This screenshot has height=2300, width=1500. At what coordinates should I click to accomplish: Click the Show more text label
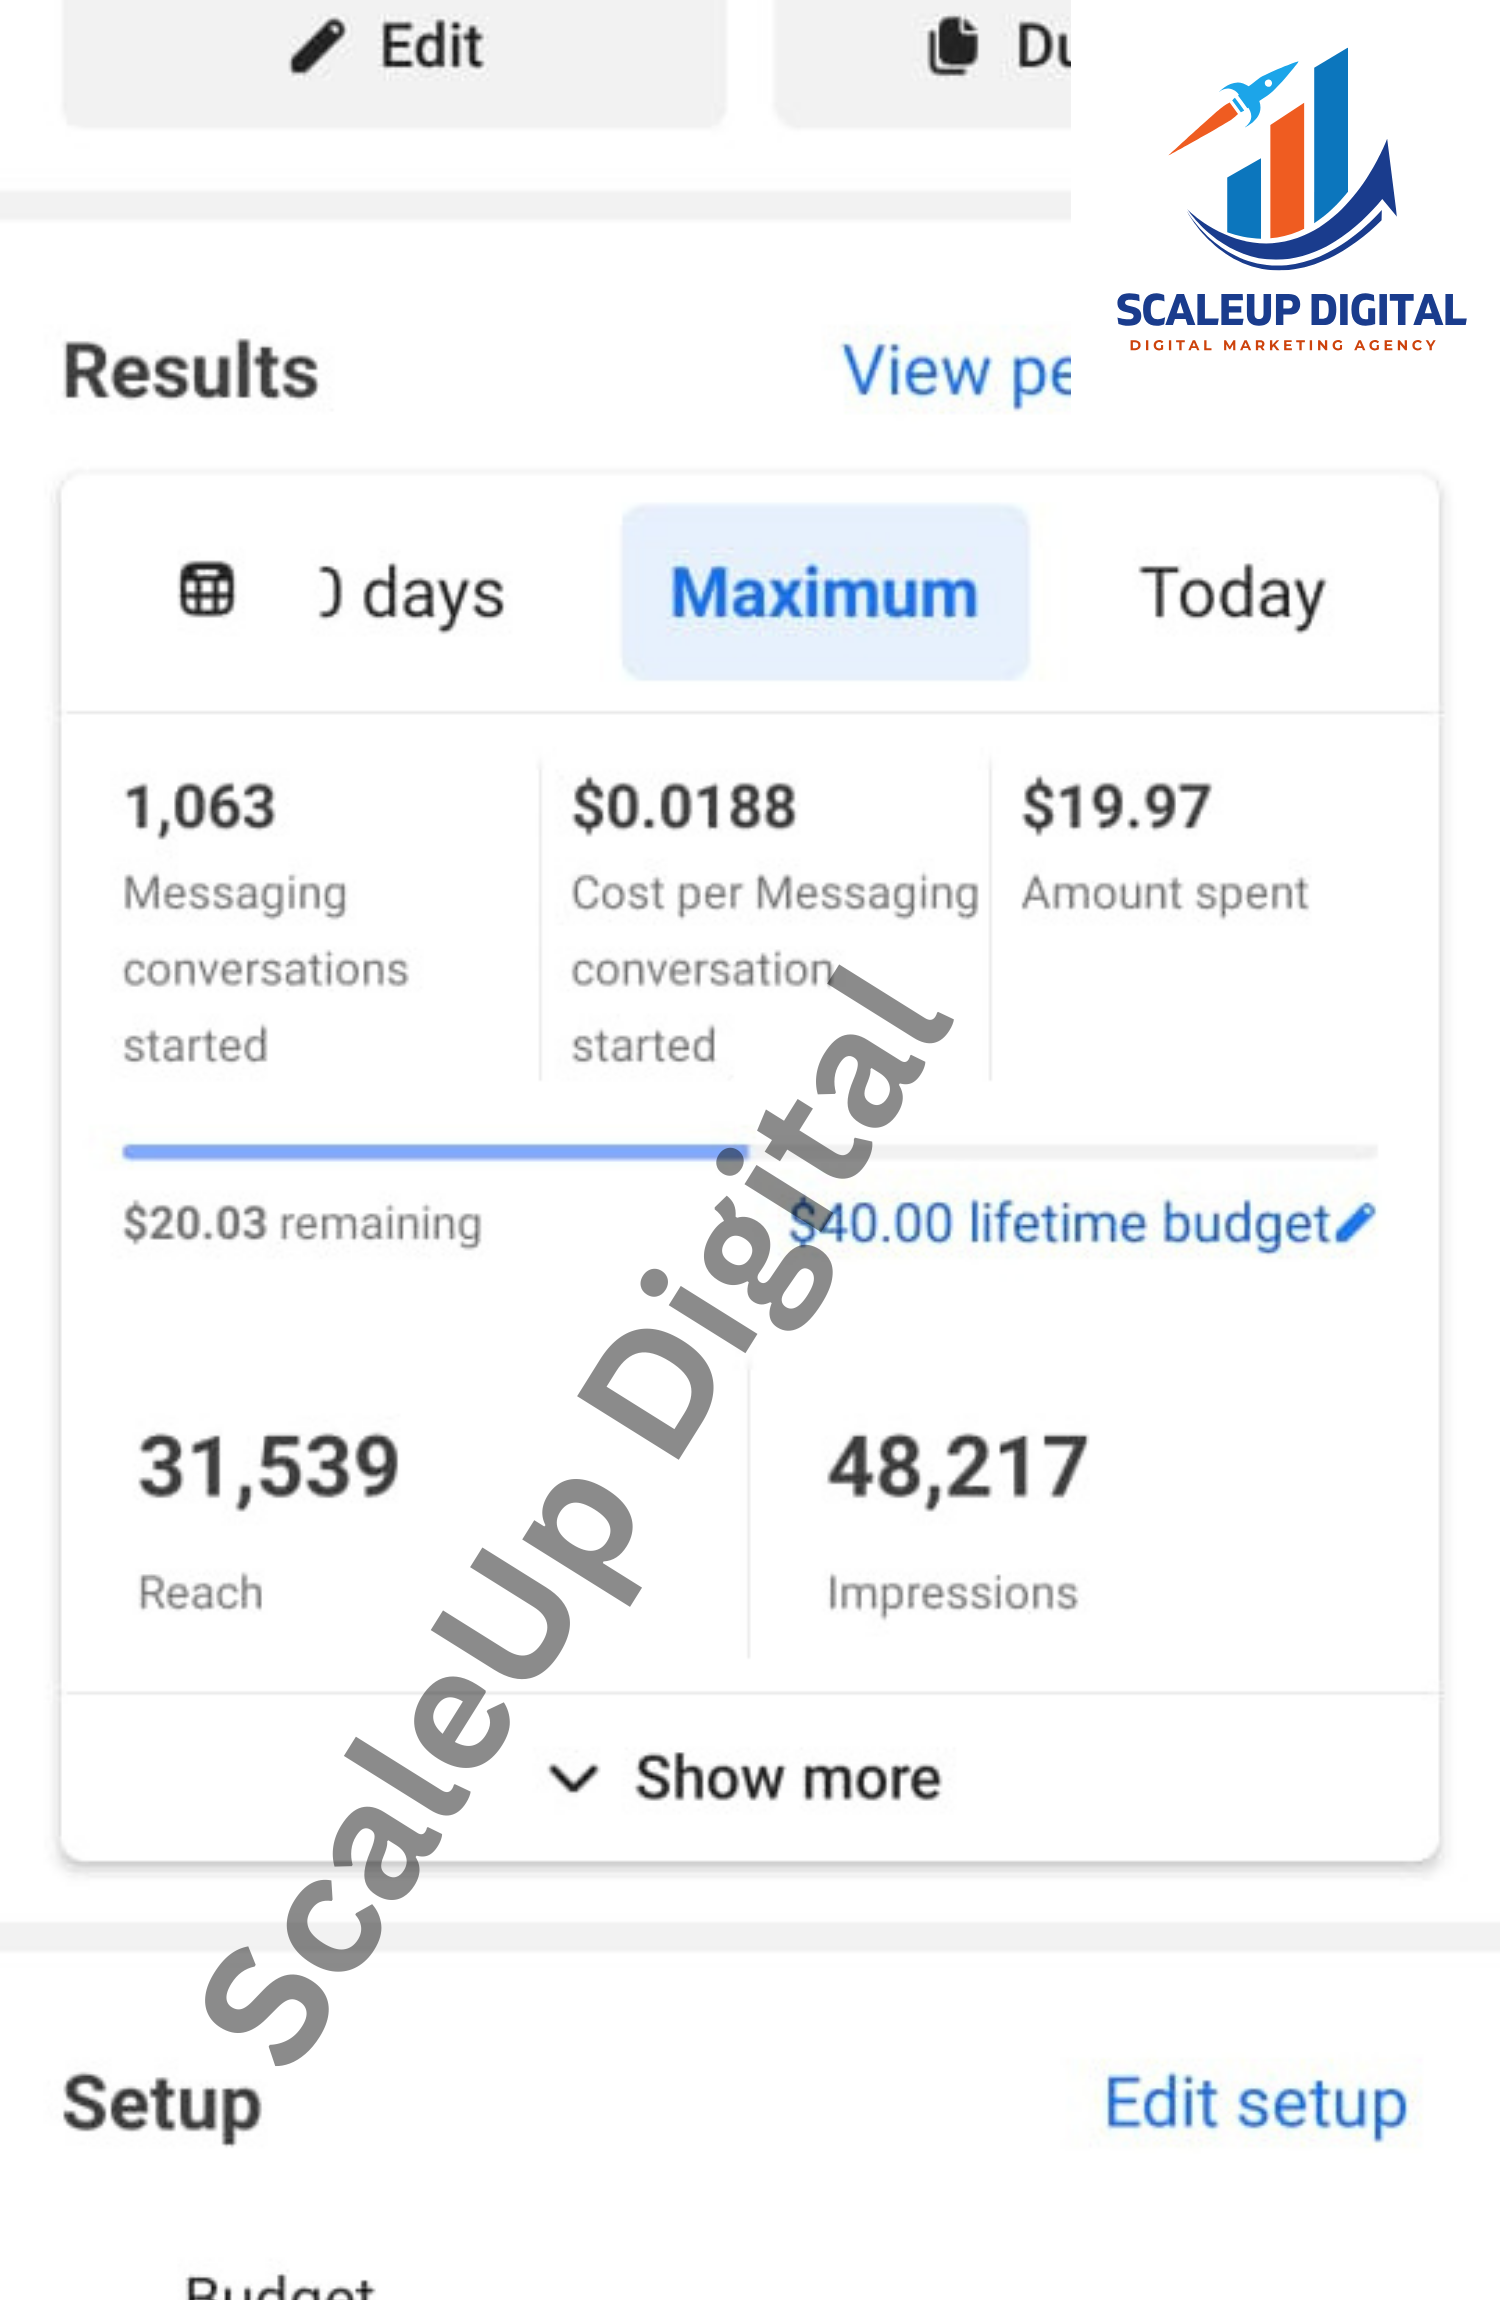click(788, 1778)
